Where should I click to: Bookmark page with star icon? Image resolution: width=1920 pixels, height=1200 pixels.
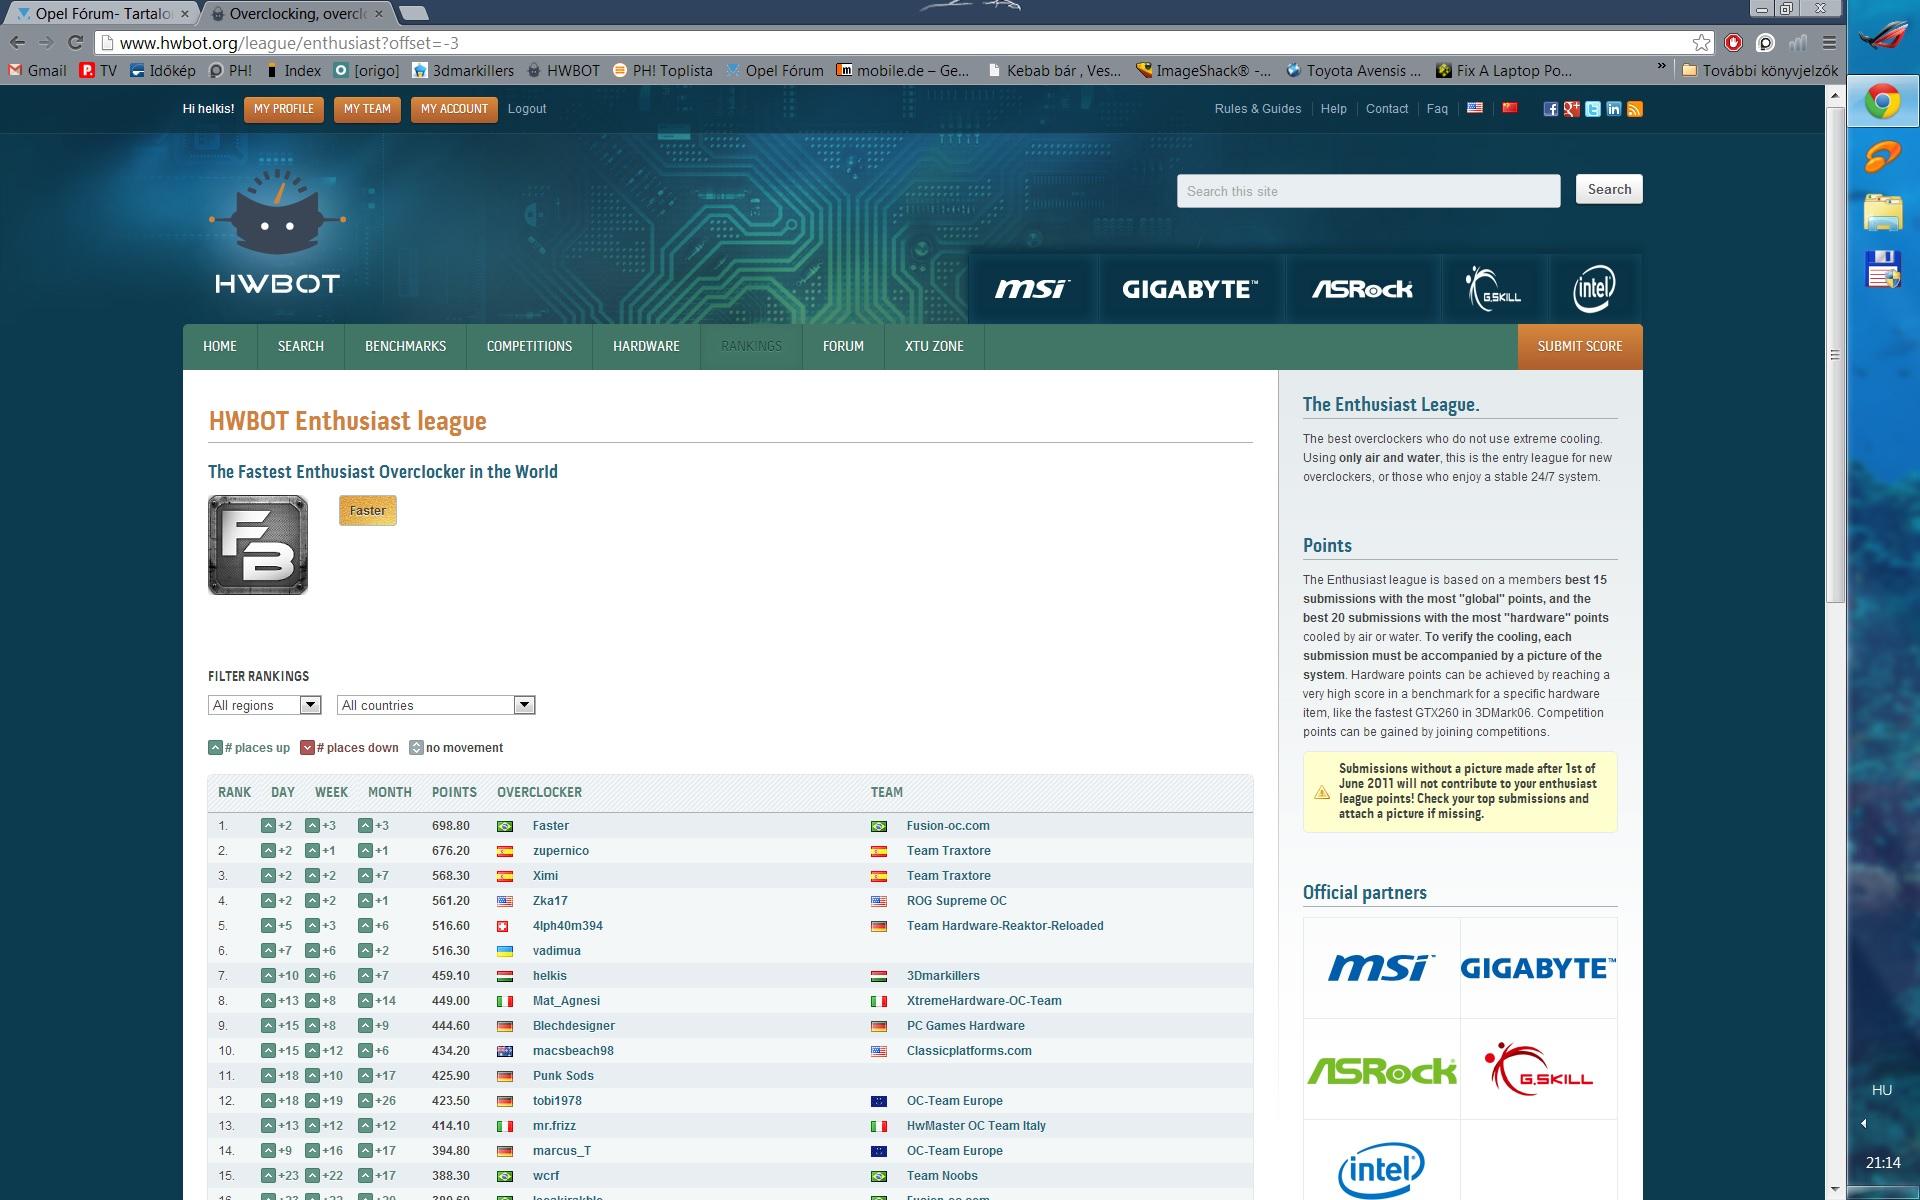click(1701, 42)
